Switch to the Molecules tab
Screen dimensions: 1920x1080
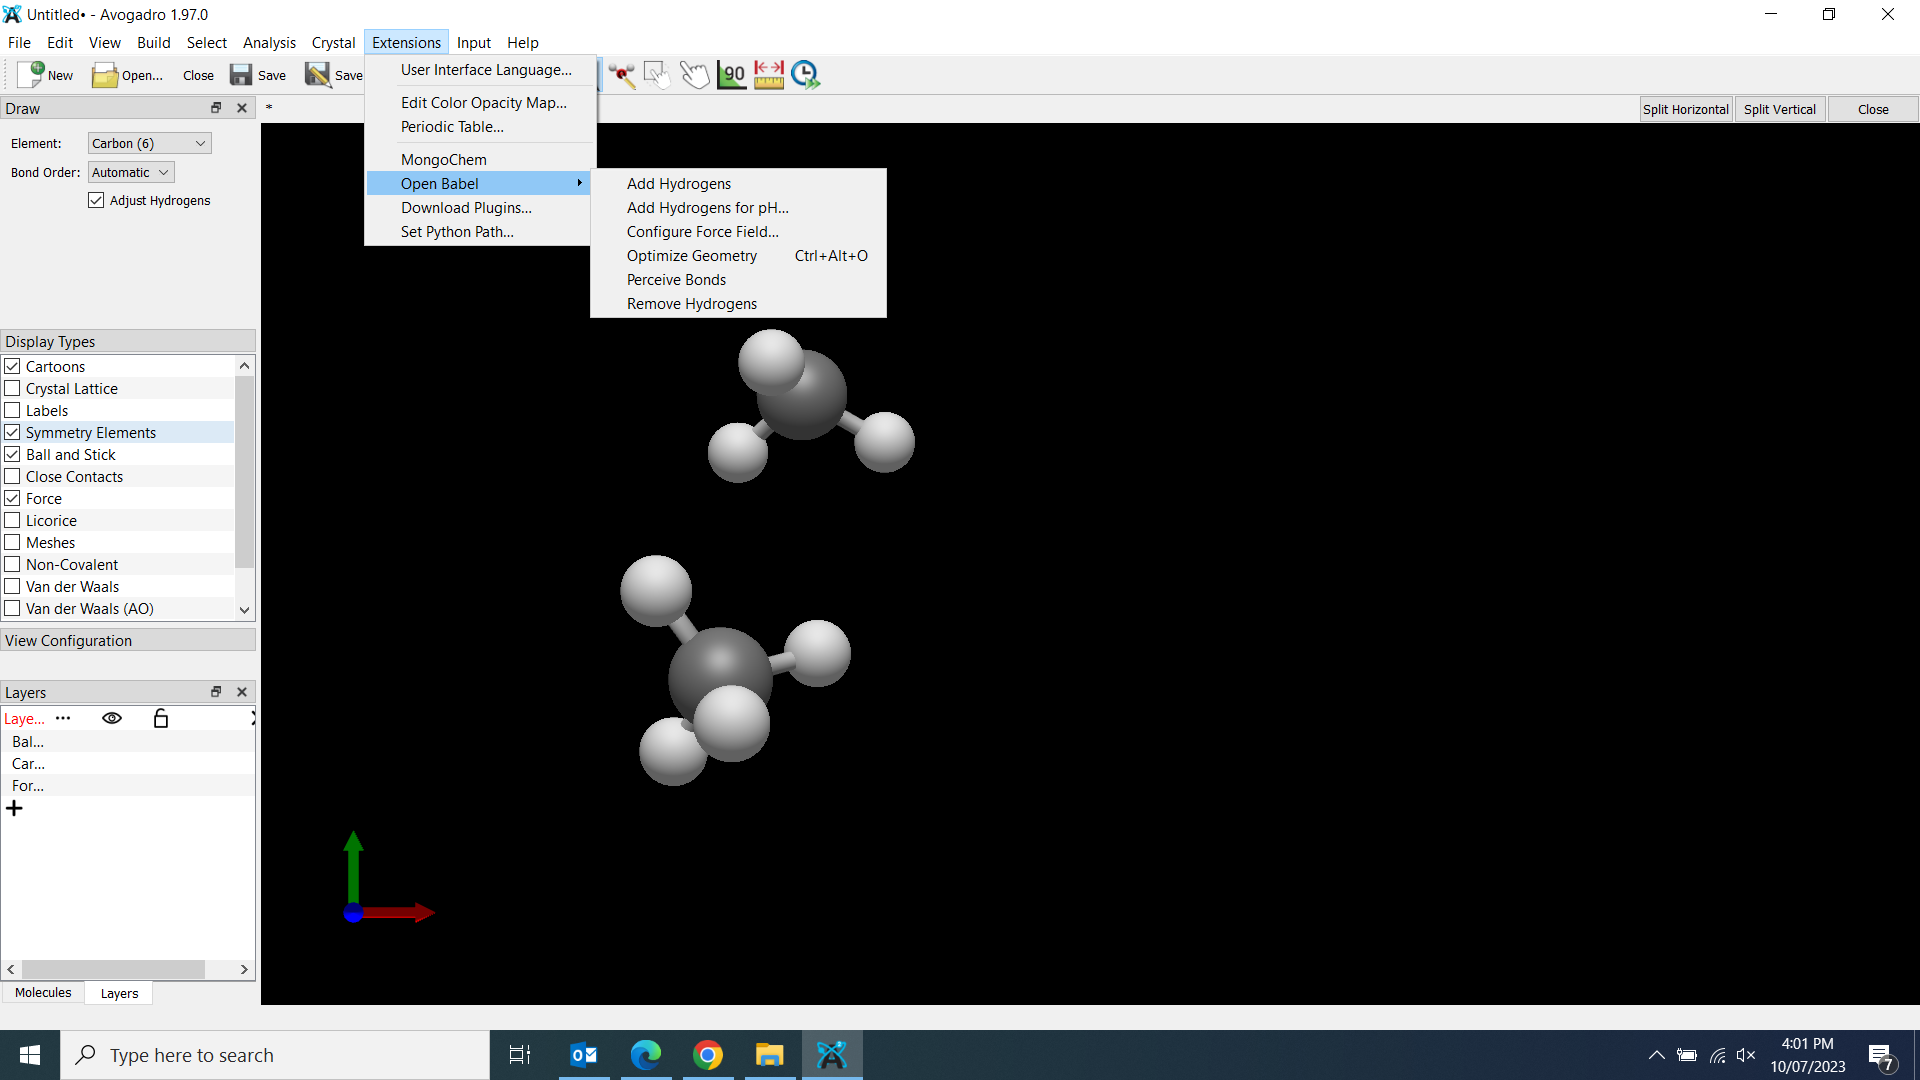pos(43,993)
